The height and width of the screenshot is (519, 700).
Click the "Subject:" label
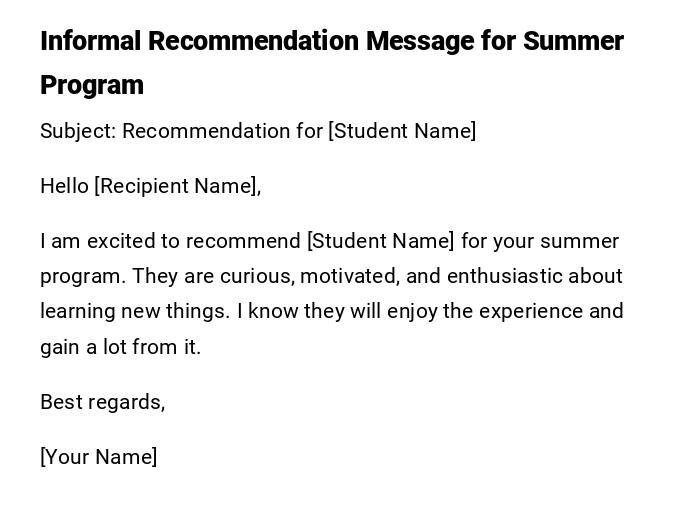pyautogui.click(x=78, y=131)
